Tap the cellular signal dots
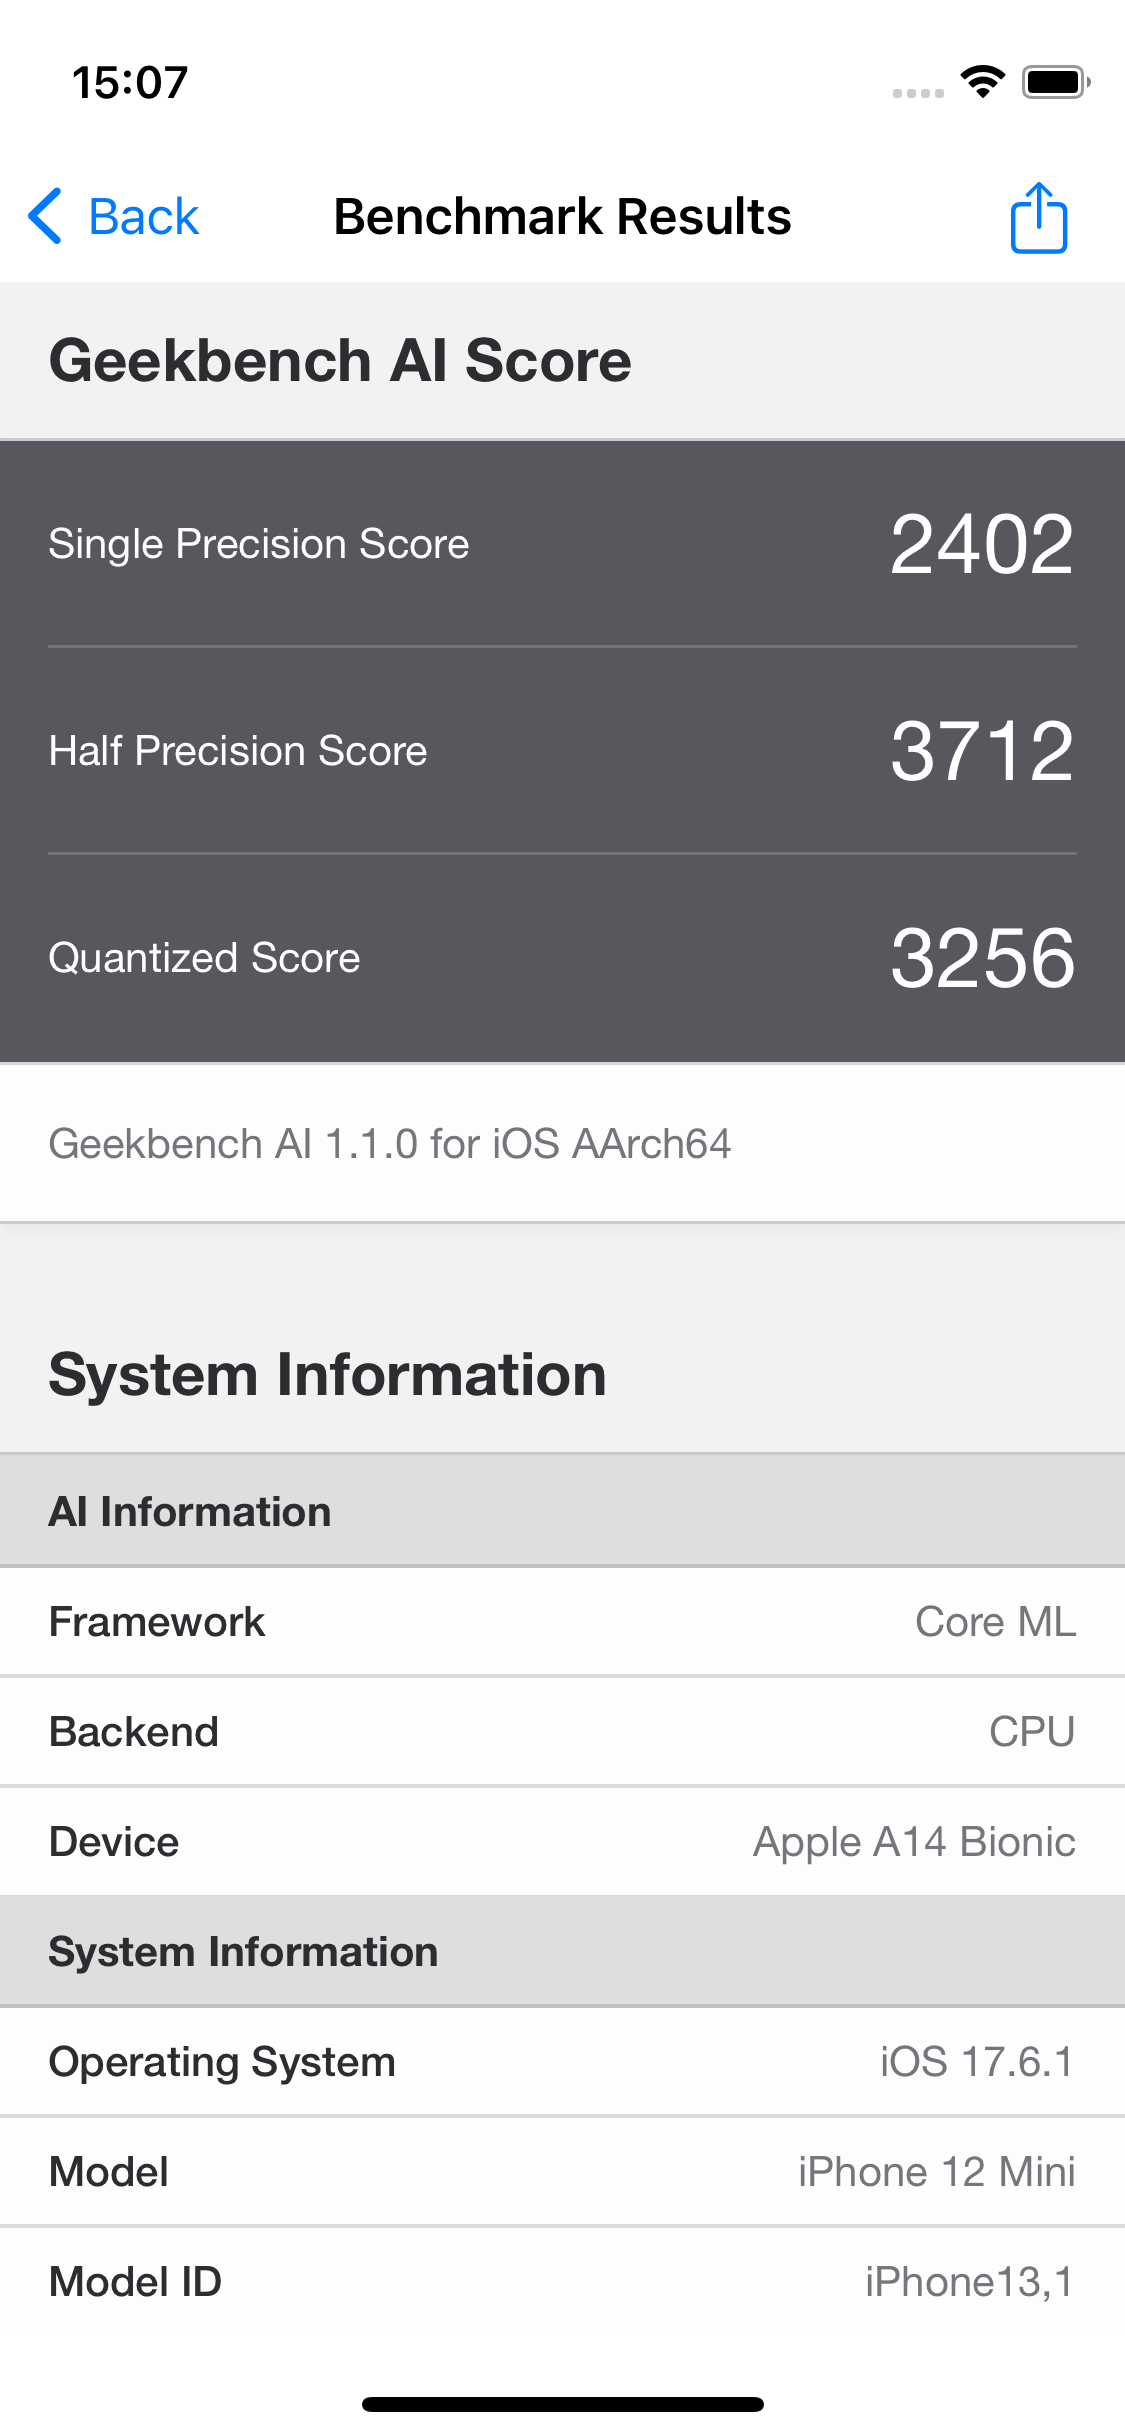The height and width of the screenshot is (2436, 1125). click(918, 93)
